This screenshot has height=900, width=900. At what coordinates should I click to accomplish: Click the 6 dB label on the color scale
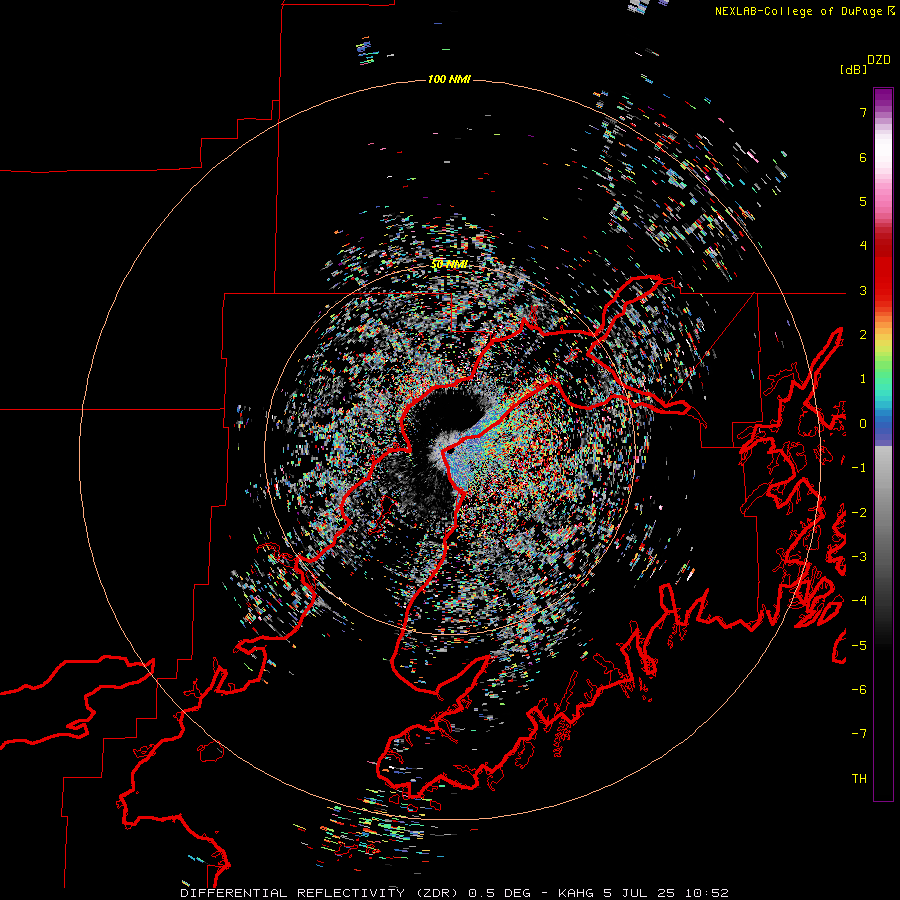(x=863, y=157)
